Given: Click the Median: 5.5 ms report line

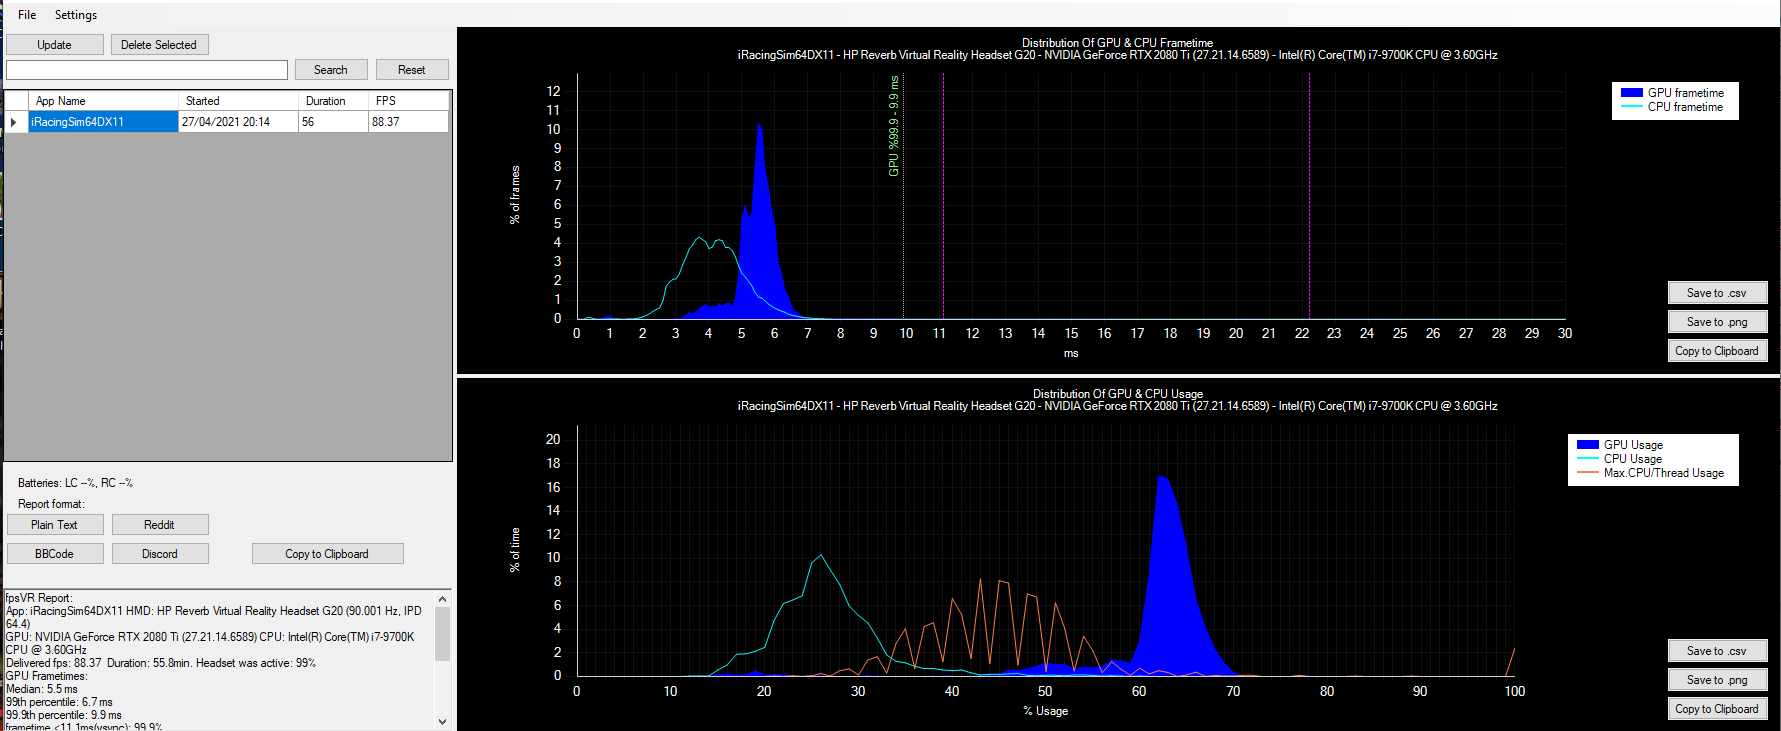Looking at the screenshot, I should click(x=42, y=689).
